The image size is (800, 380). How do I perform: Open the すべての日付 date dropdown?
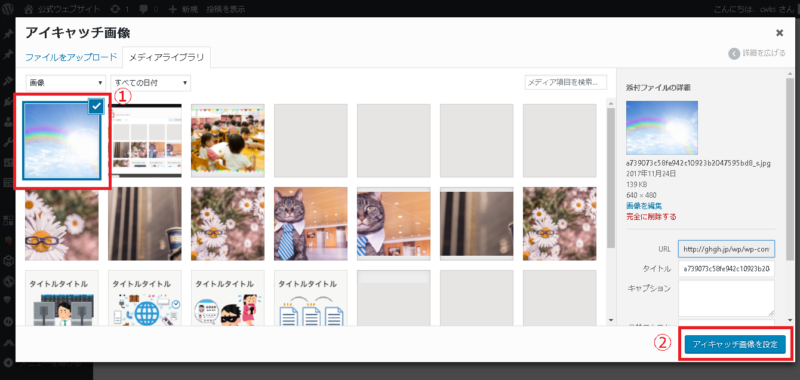(151, 83)
